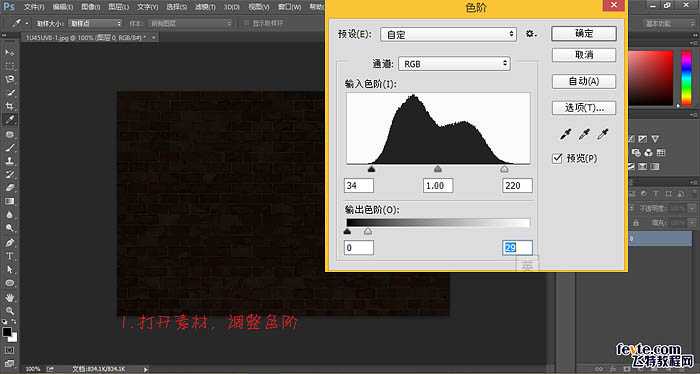This screenshot has width=700, height=374.
Task: Select the Path Selection tool
Action: [x=9, y=270]
